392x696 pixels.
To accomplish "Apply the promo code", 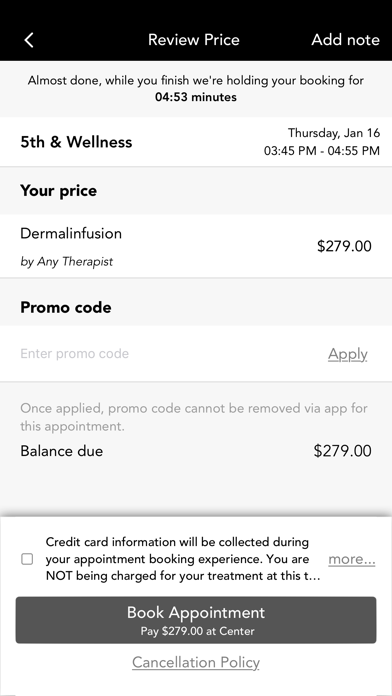I will [348, 354].
